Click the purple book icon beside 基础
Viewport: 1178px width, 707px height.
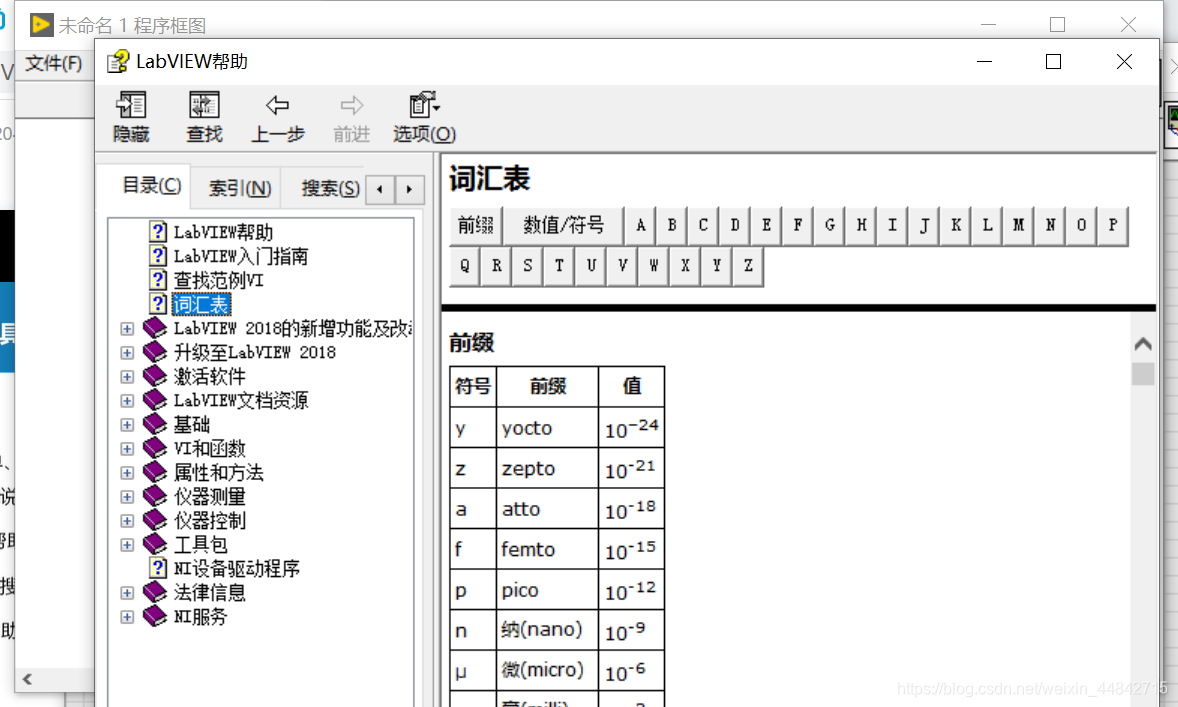155,424
